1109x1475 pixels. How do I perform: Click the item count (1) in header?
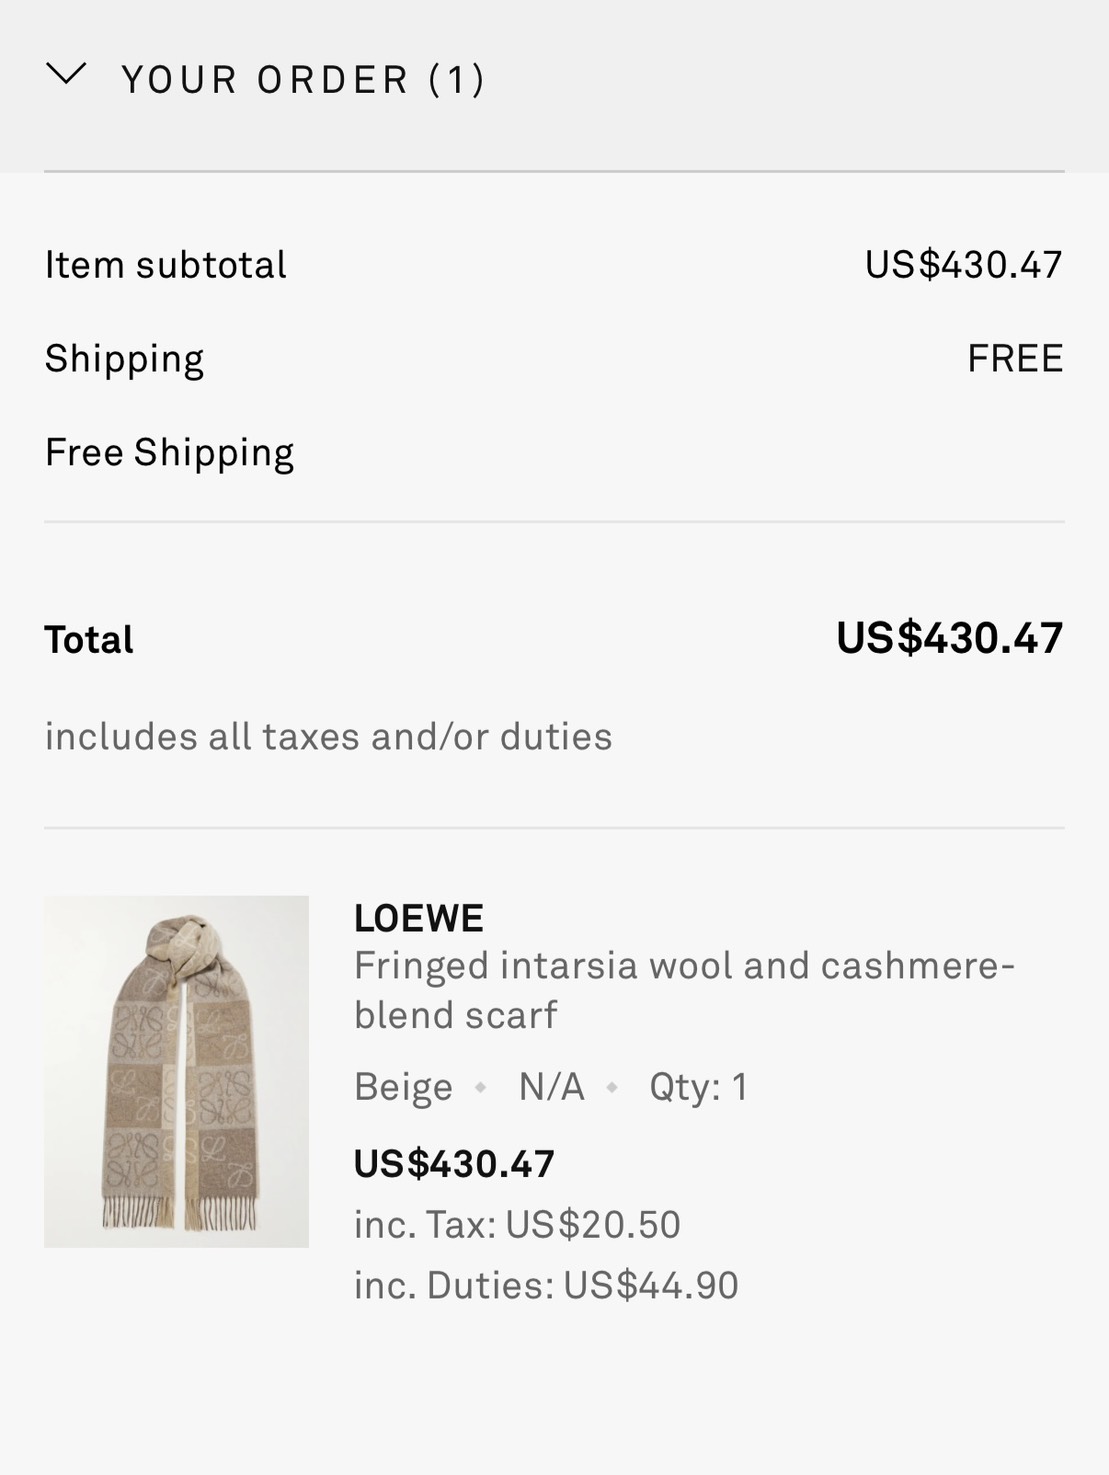pos(456,80)
